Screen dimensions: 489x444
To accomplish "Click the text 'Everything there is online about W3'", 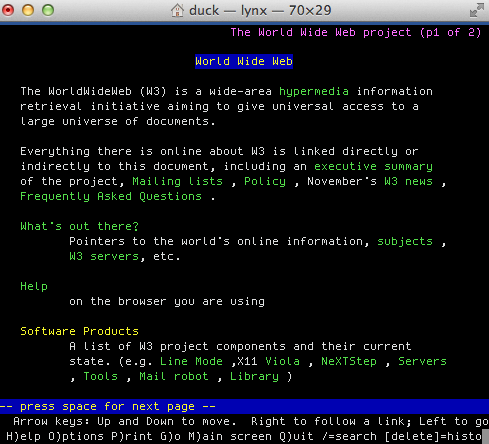I will [142, 151].
